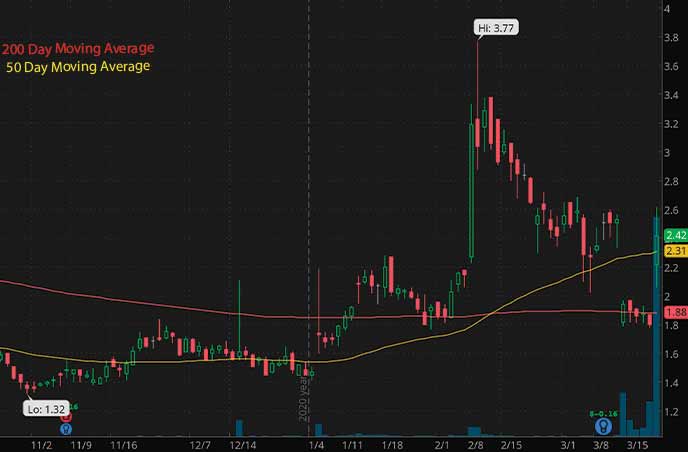This screenshot has height=452, width=688.
Task: Click the 12/7 date label
Action: (x=200, y=445)
